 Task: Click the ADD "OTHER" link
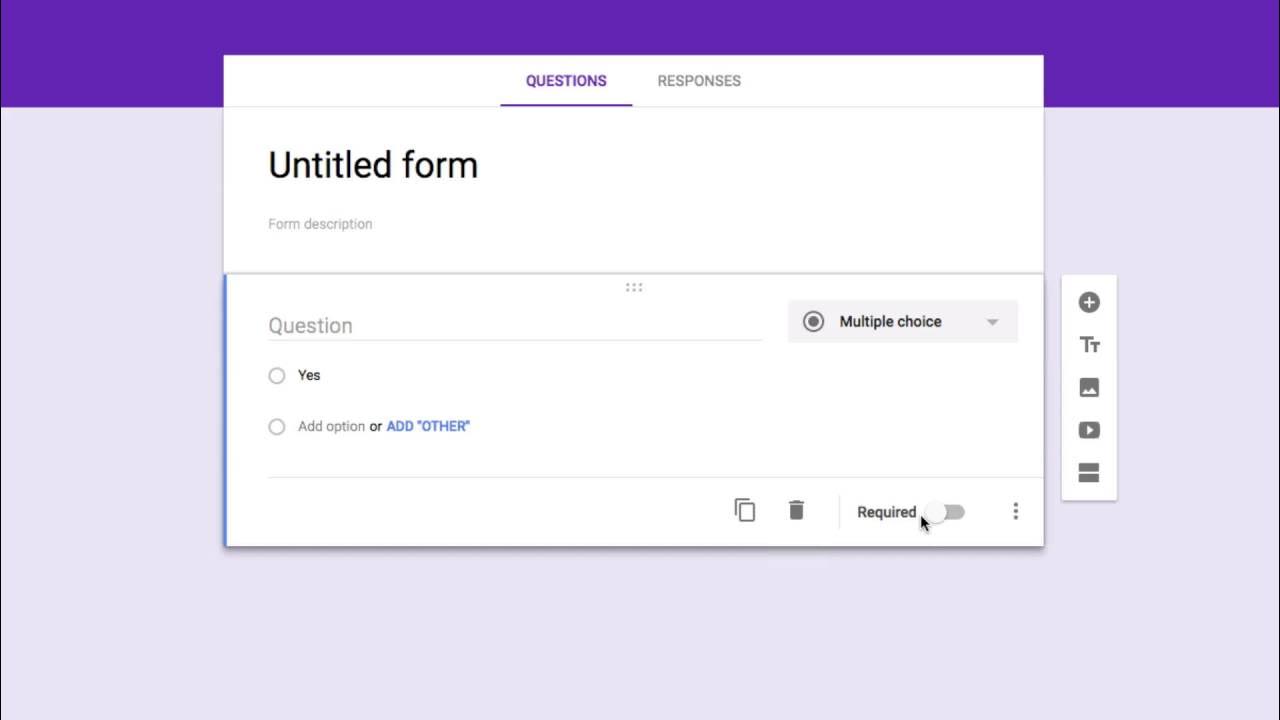tap(428, 426)
